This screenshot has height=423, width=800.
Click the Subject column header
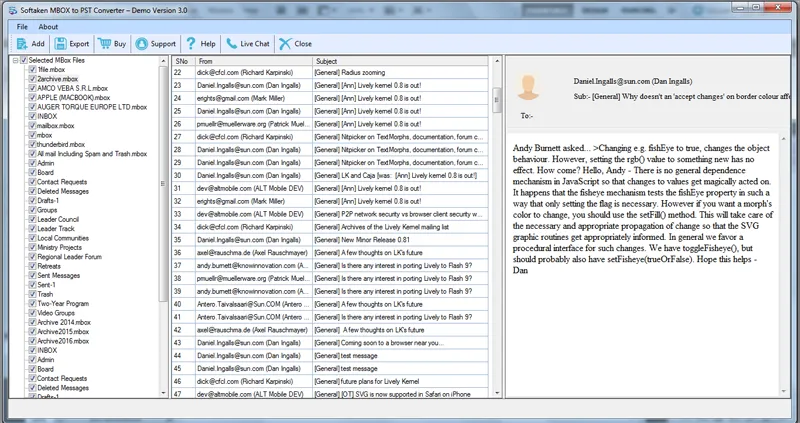point(401,61)
